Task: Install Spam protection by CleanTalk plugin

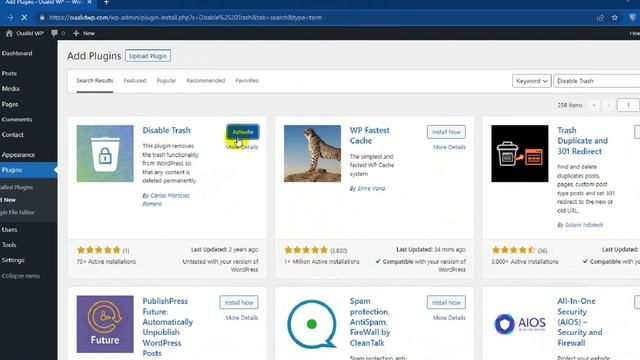Action: pyautogui.click(x=446, y=302)
